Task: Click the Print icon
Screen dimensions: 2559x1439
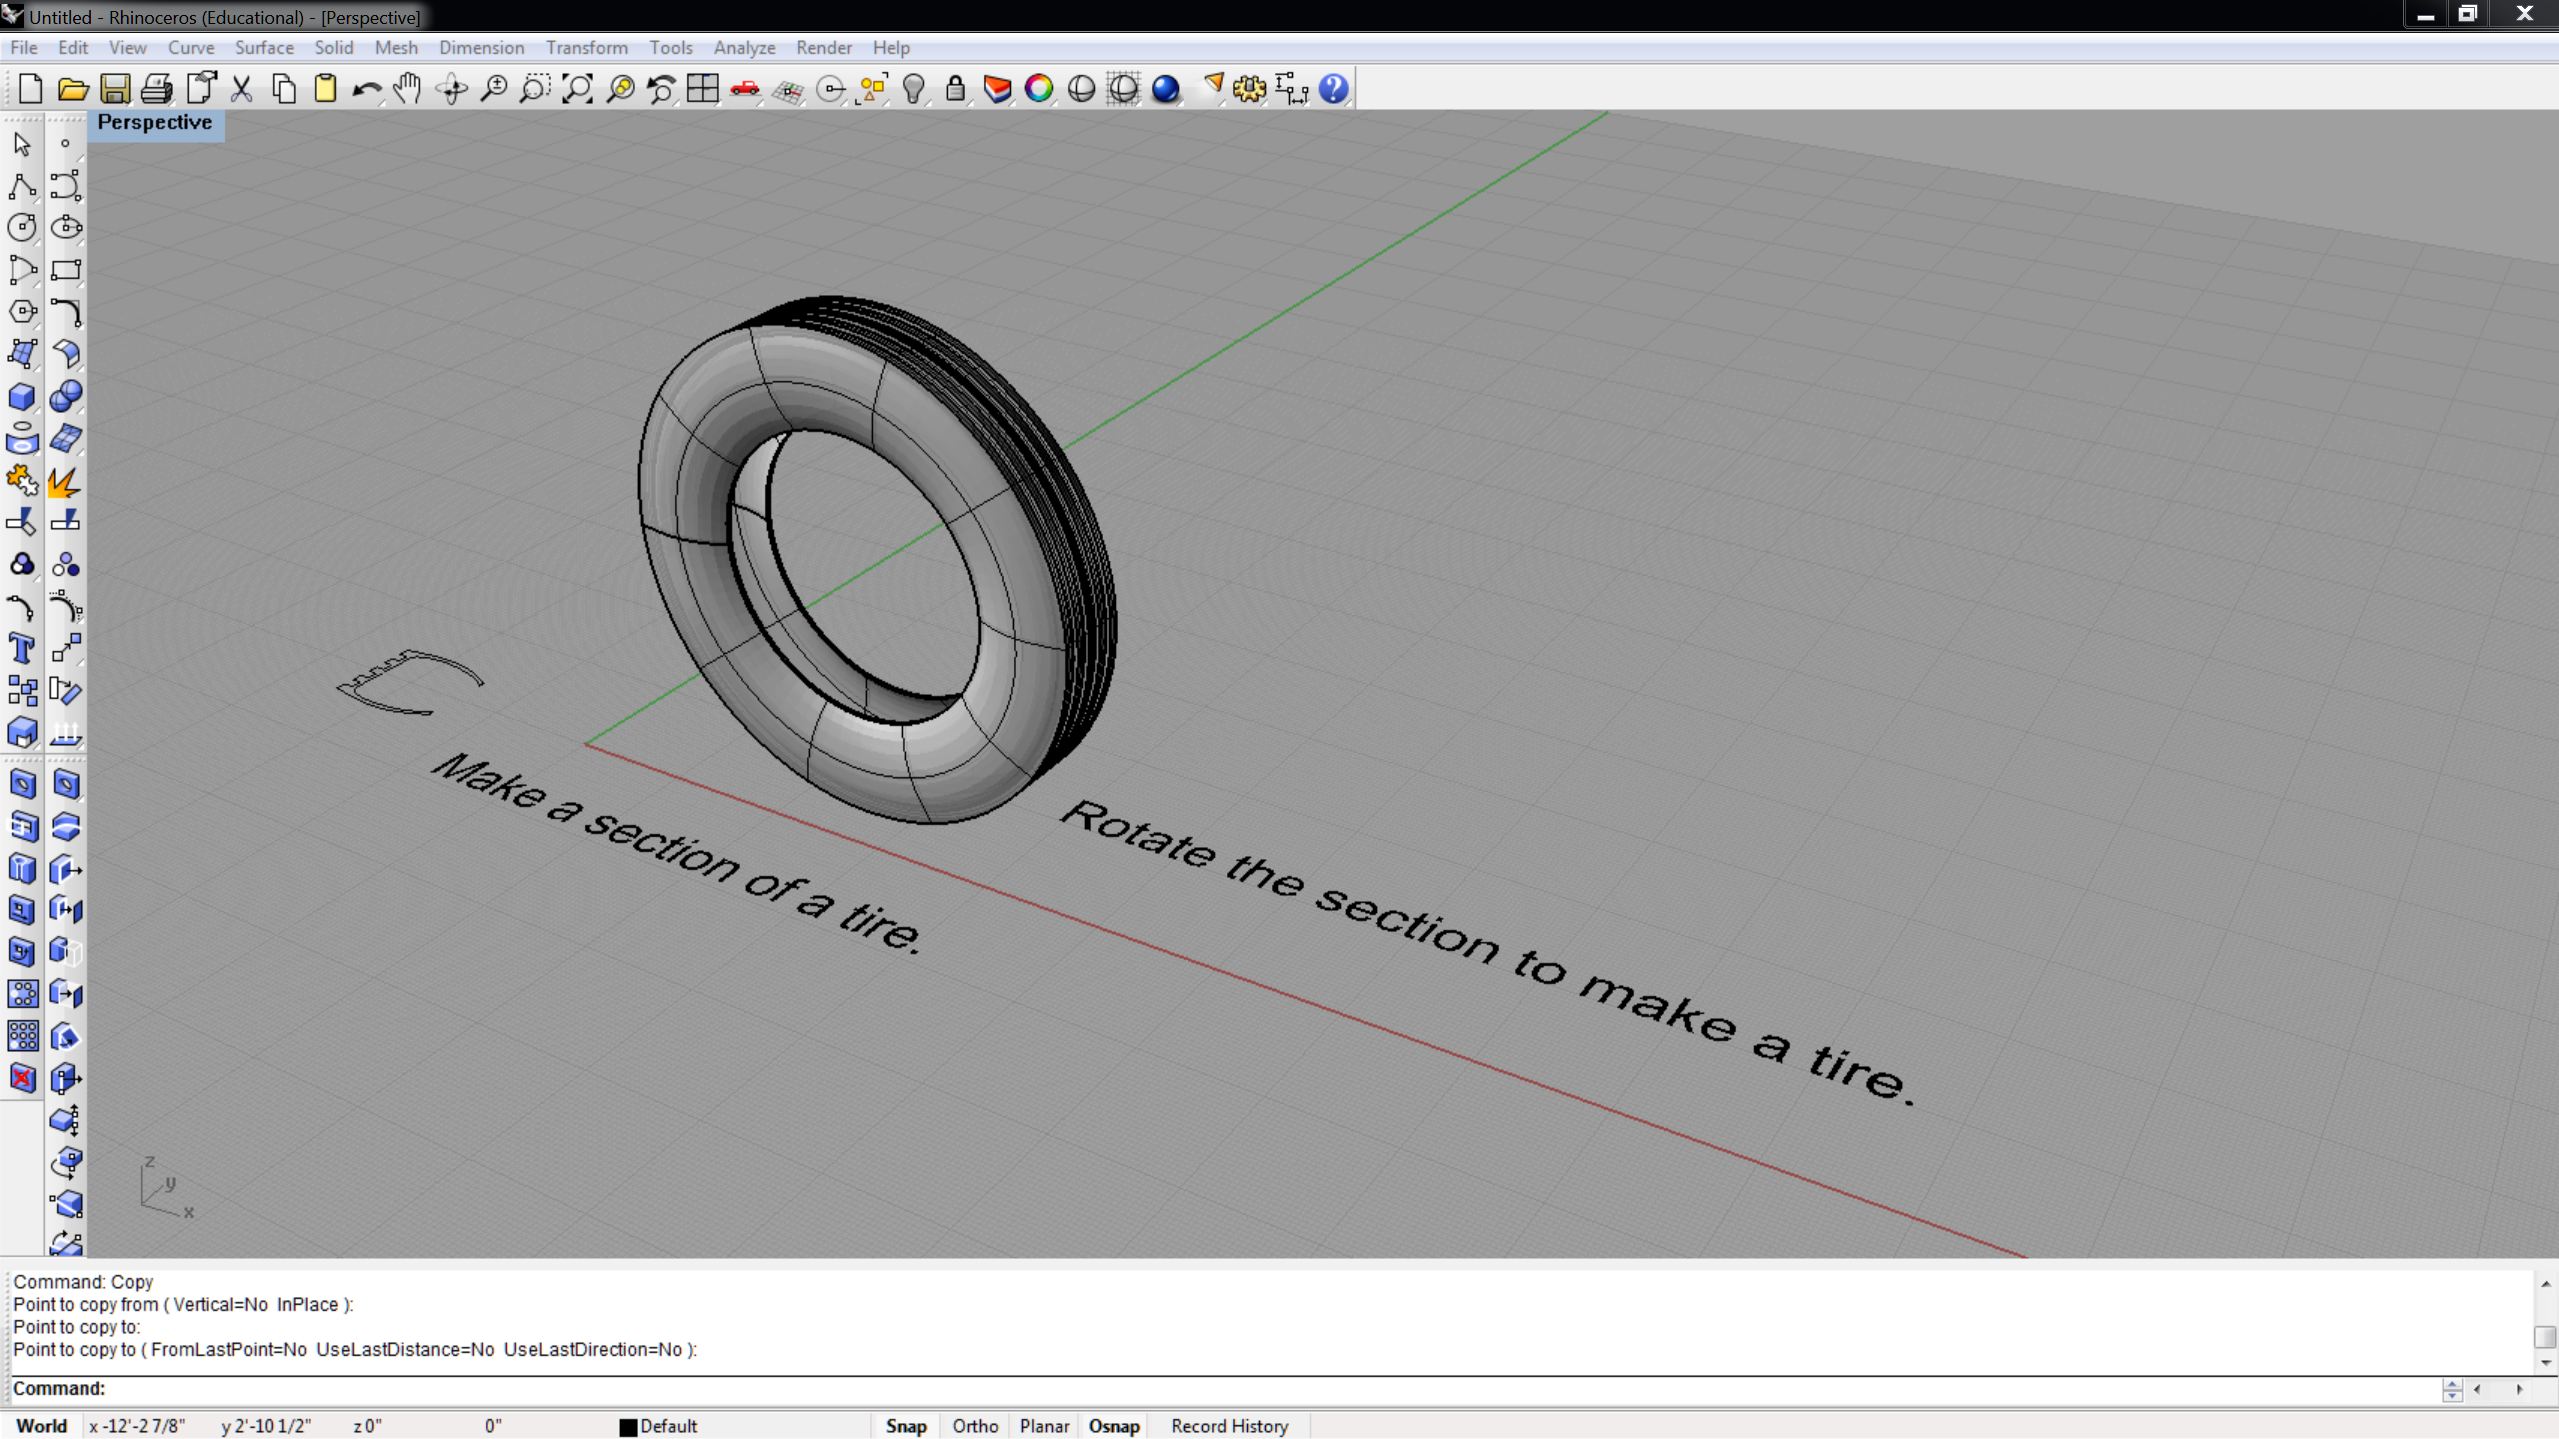Action: tap(156, 89)
